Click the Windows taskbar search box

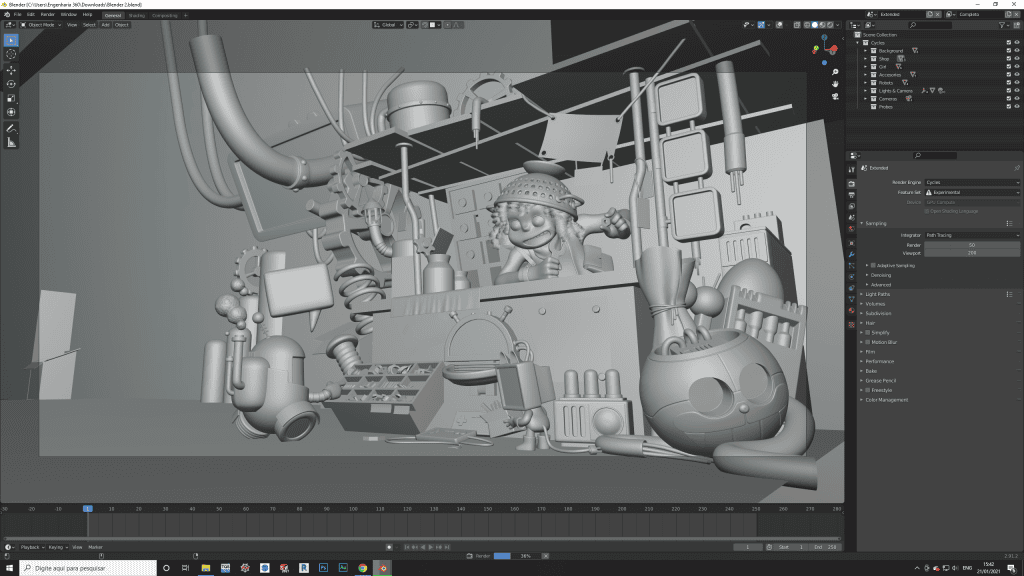pos(88,568)
